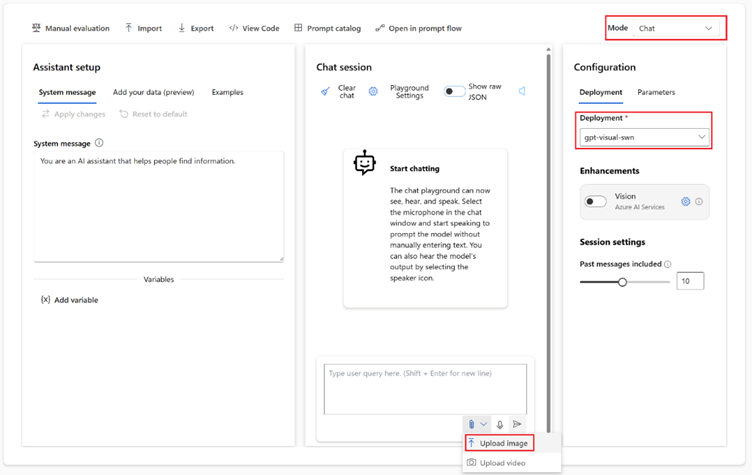The width and height of the screenshot is (752, 475).
Task: Select Upload image from menu
Action: (x=499, y=443)
